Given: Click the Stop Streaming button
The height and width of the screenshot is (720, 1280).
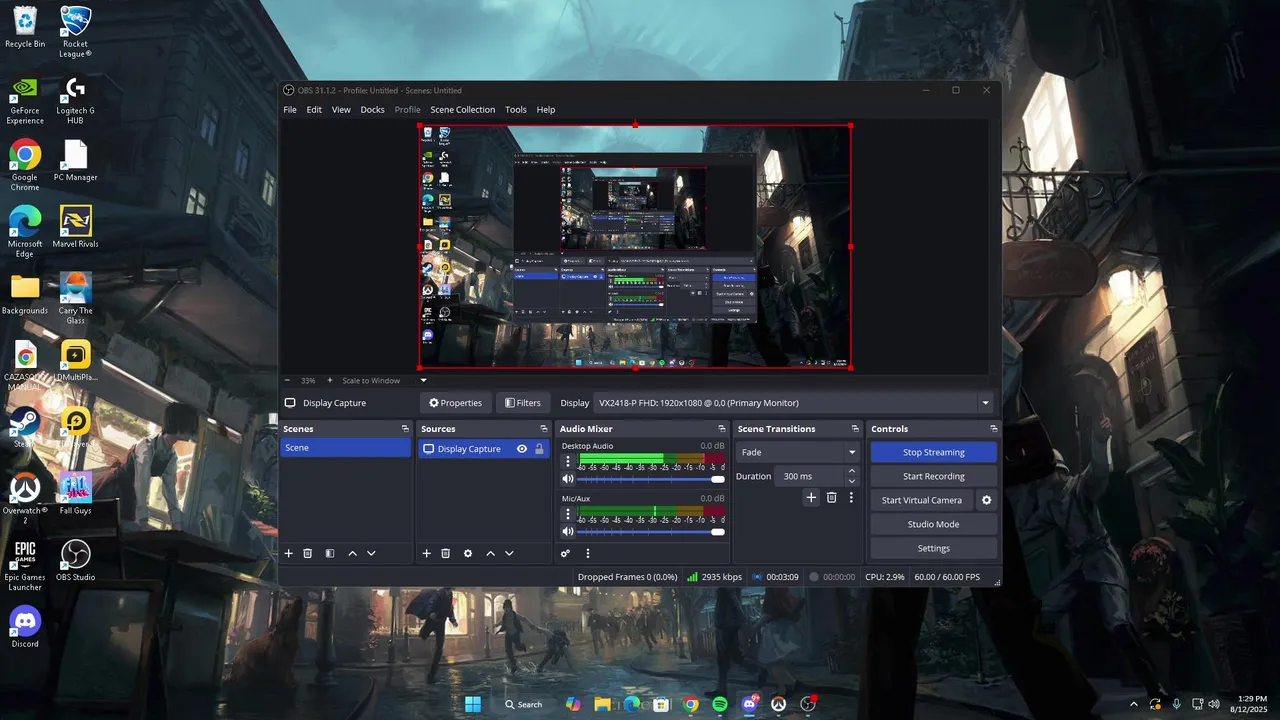Looking at the screenshot, I should tap(933, 452).
